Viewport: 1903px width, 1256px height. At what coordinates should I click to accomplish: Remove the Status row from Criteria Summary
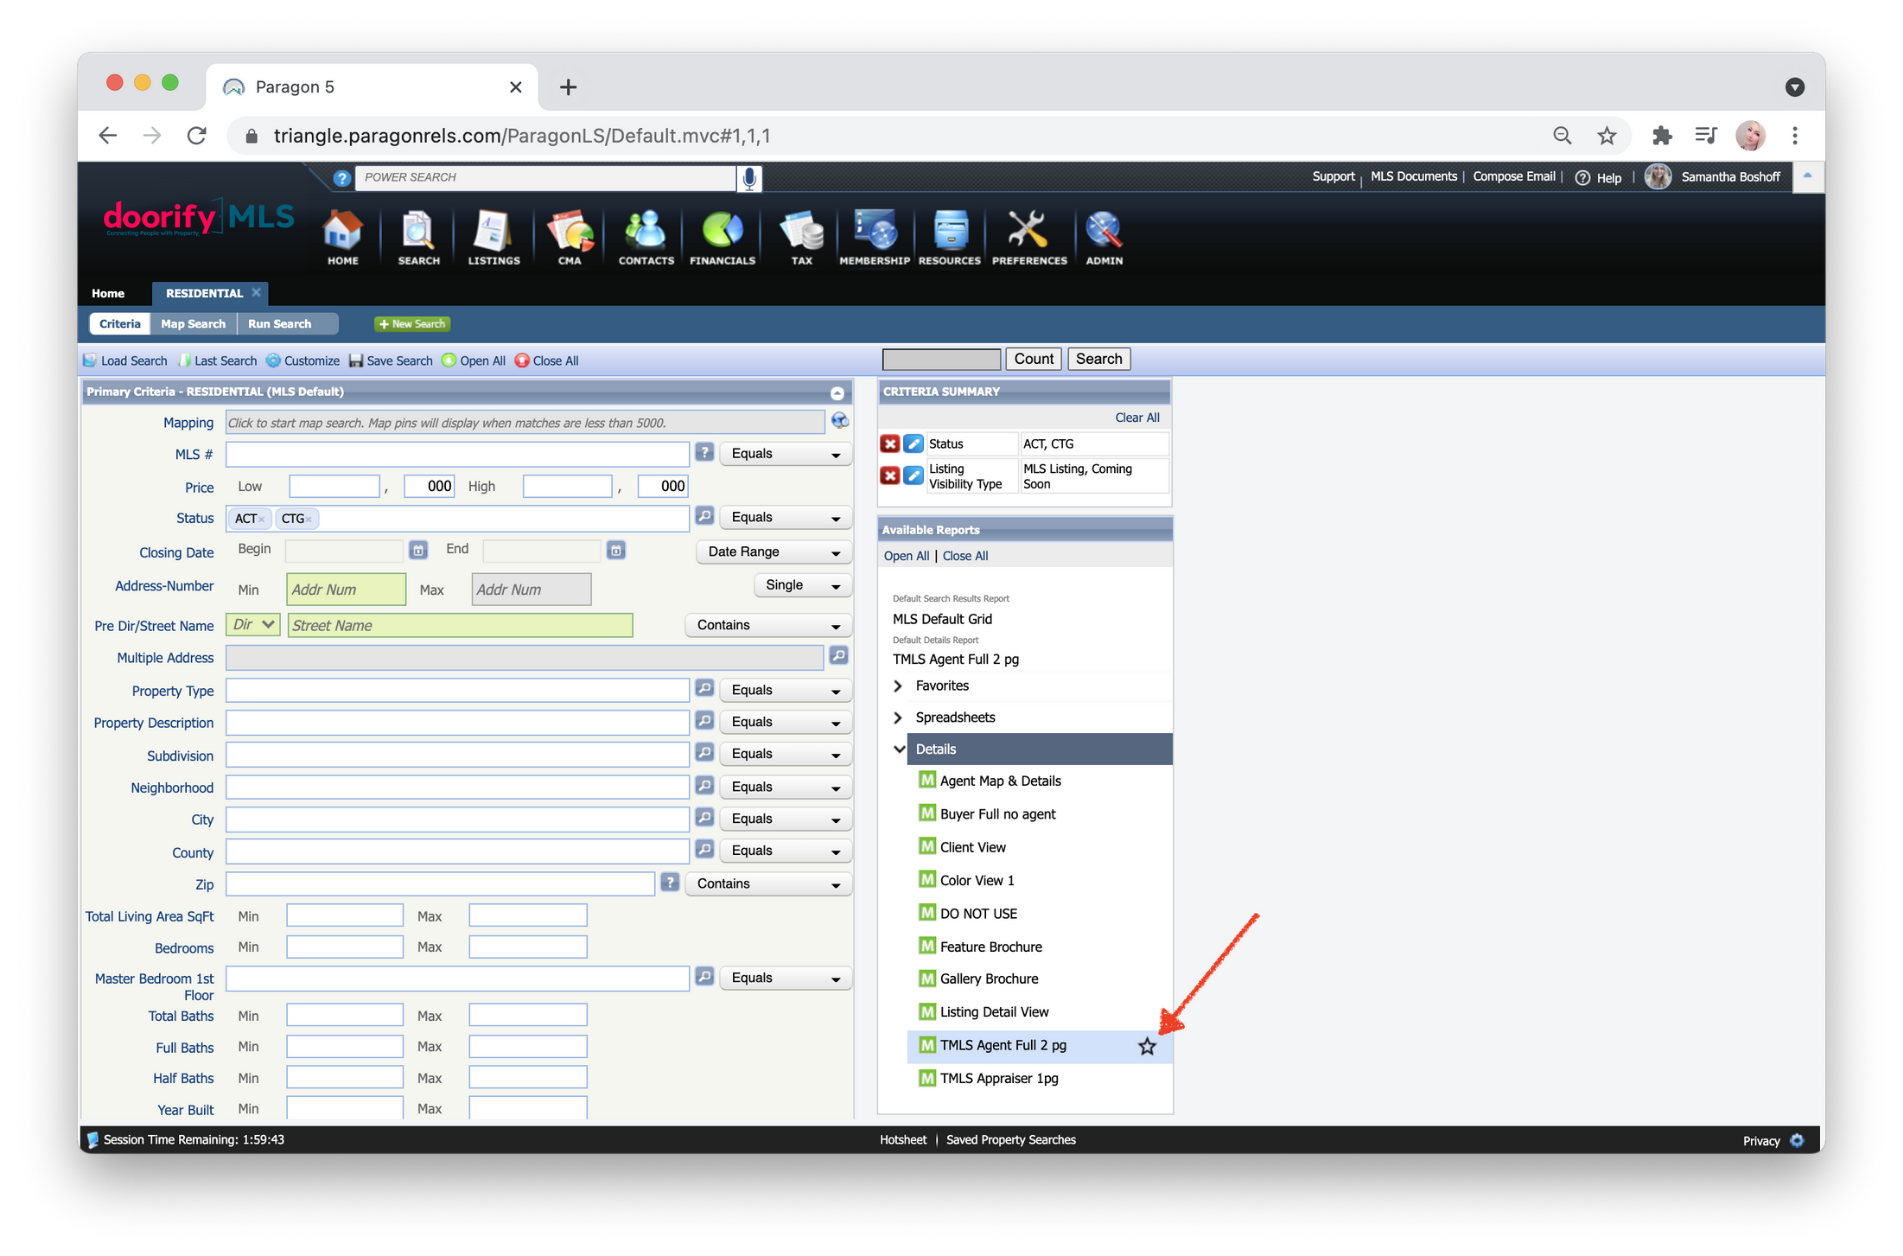[x=889, y=443]
